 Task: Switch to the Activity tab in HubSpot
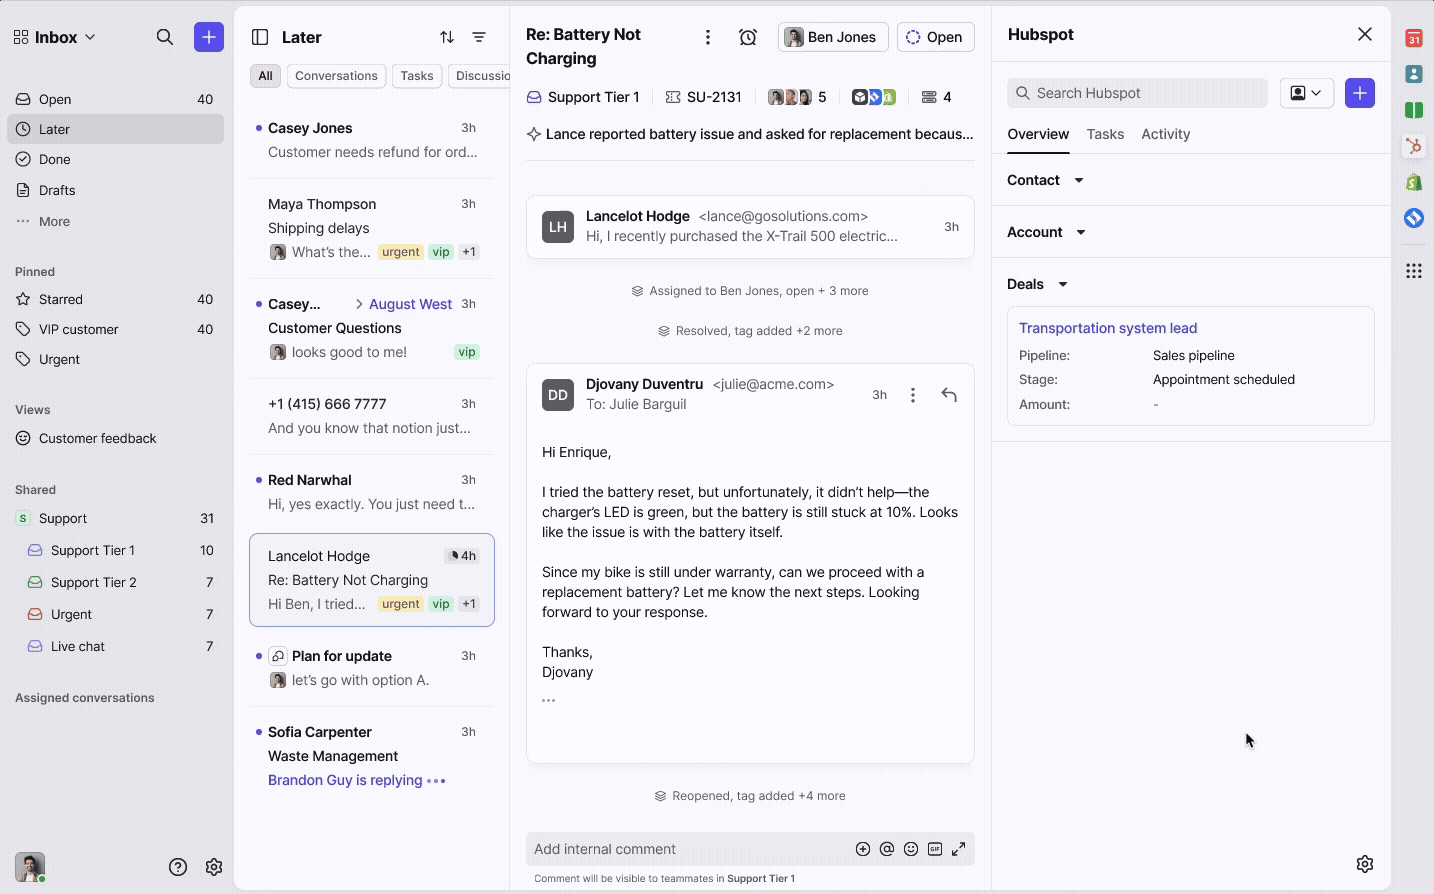pyautogui.click(x=1165, y=134)
